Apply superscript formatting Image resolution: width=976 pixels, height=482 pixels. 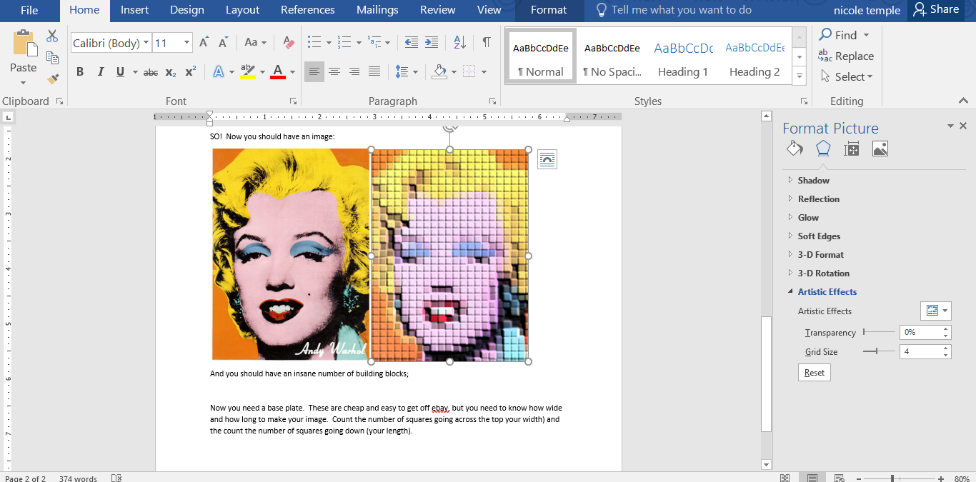coord(190,72)
